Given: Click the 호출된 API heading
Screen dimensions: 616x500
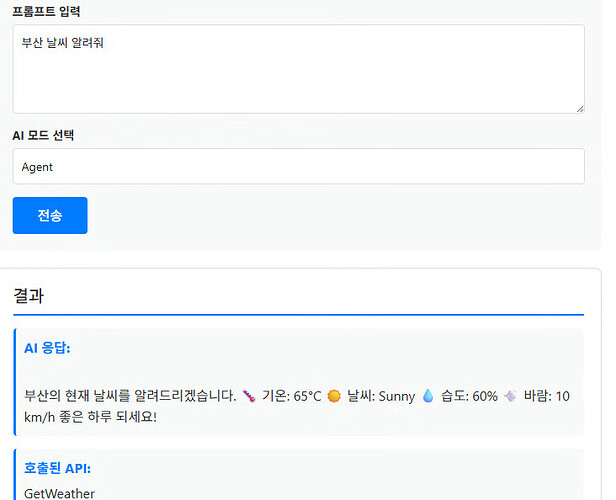Looking at the screenshot, I should coord(58,468).
